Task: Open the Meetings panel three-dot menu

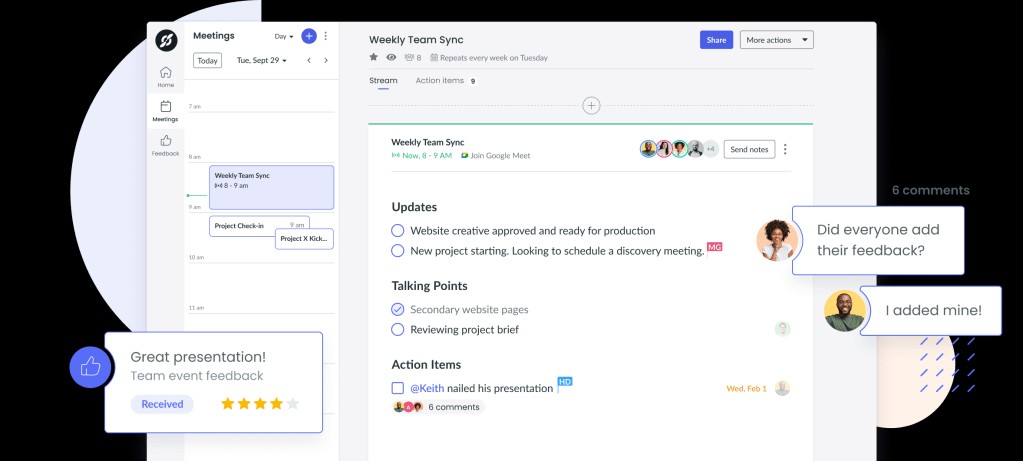Action: (x=326, y=36)
